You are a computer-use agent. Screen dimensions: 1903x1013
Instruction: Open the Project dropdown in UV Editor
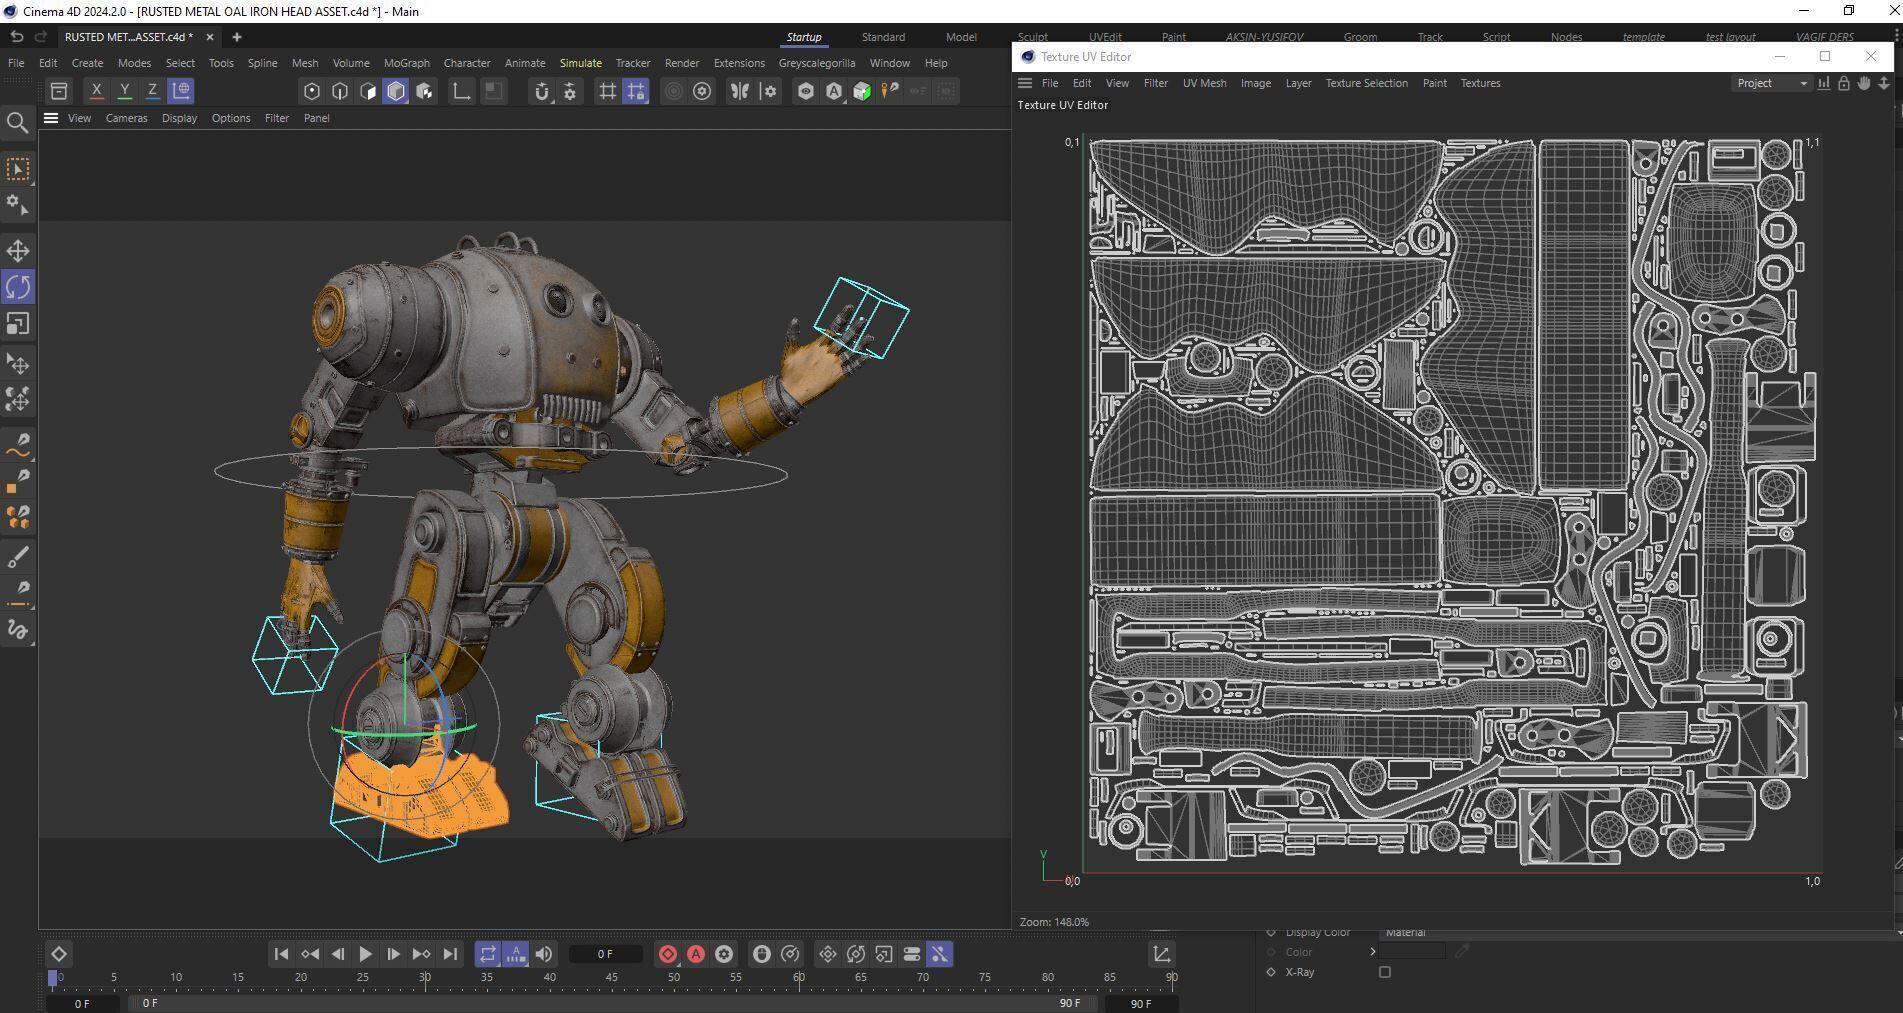pos(1771,83)
